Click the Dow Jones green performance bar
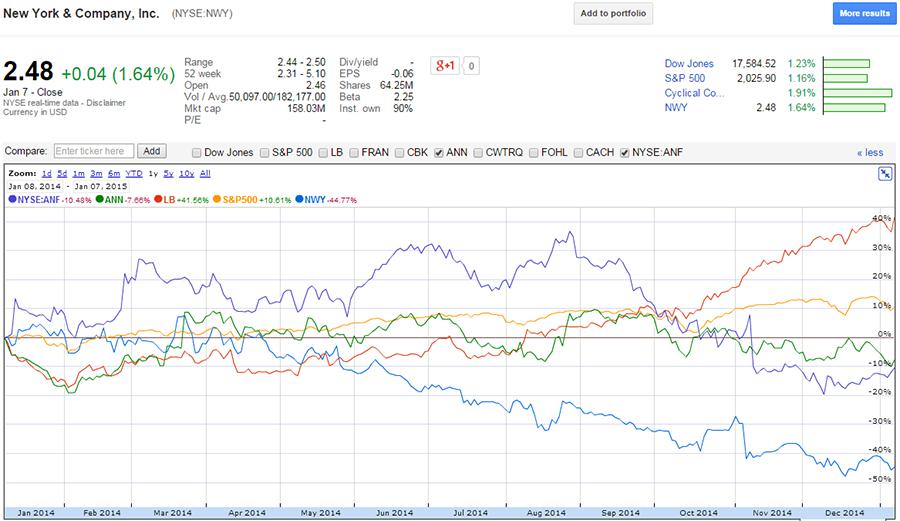 (846, 64)
